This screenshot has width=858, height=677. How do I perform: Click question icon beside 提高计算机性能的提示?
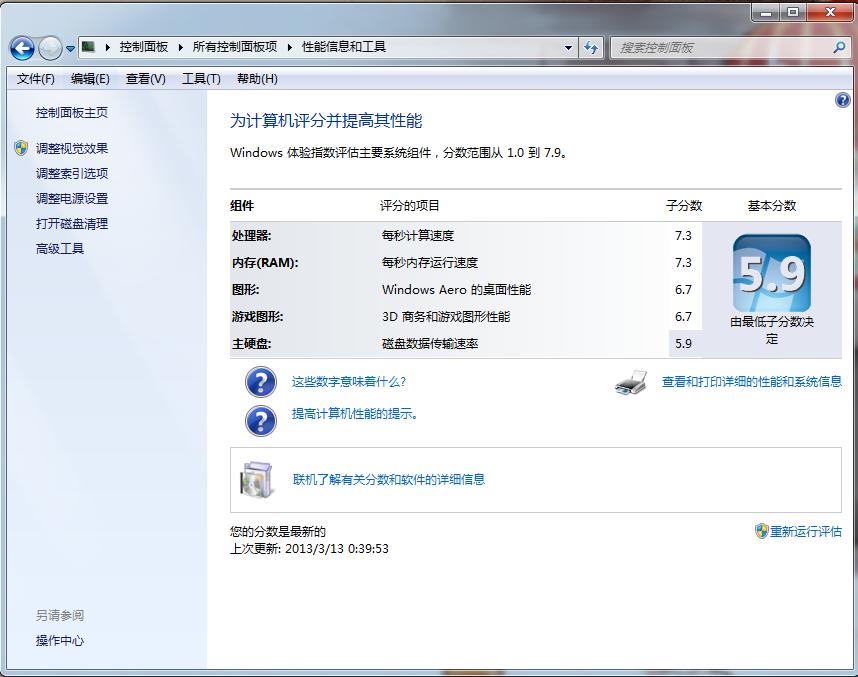click(261, 421)
